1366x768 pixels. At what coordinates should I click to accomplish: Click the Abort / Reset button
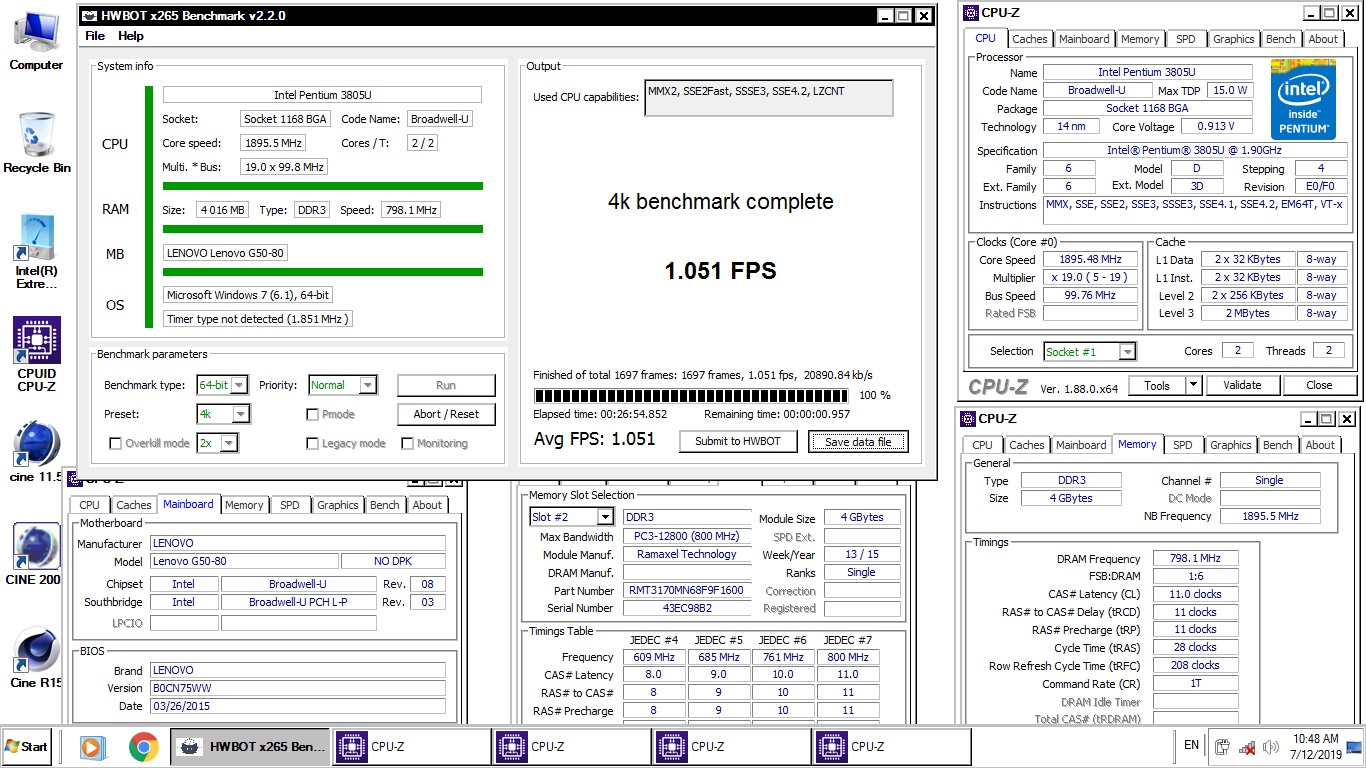pyautogui.click(x=446, y=414)
